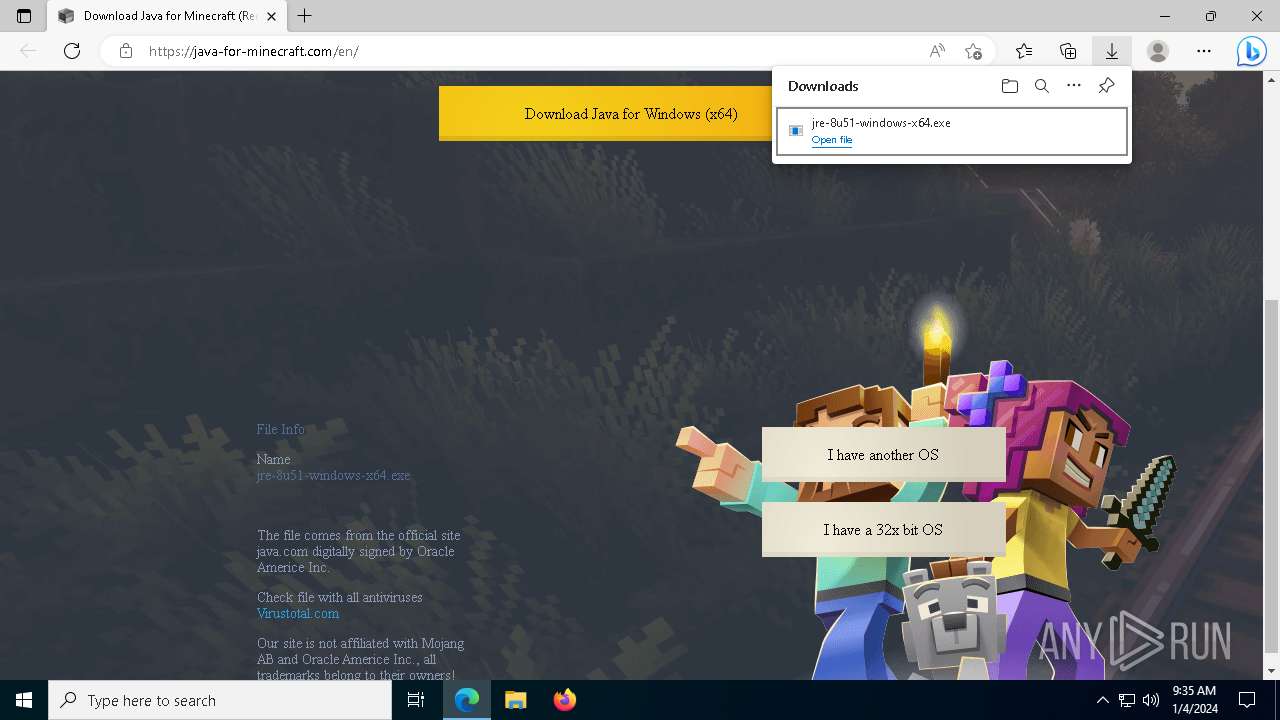View site information lock icon
The height and width of the screenshot is (720, 1280).
pyautogui.click(x=126, y=51)
